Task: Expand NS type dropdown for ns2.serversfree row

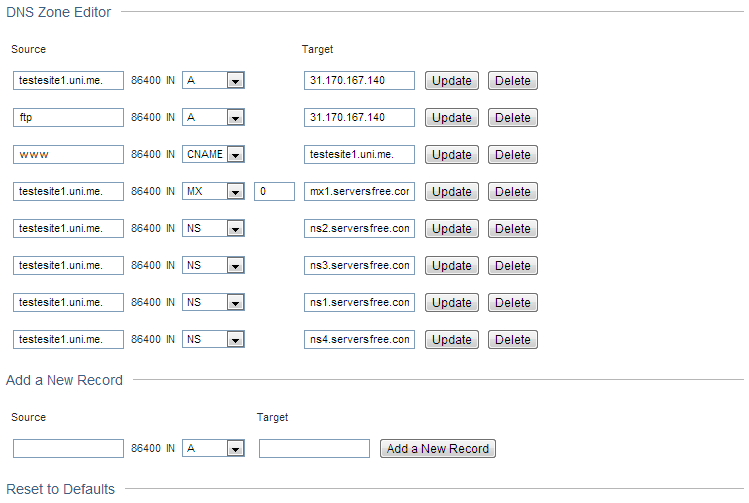Action: point(213,228)
